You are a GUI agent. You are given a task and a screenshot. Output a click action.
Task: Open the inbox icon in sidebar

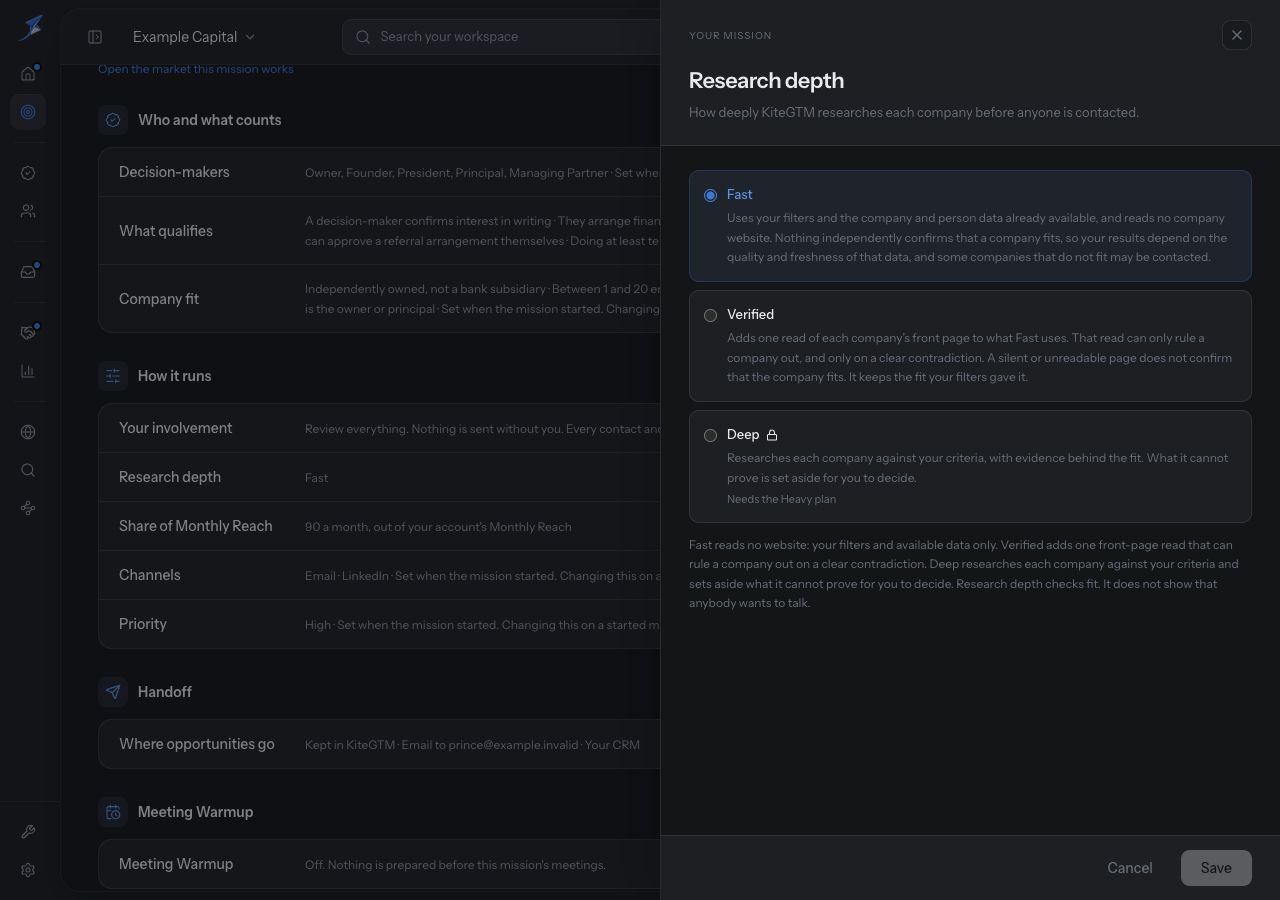point(28,272)
